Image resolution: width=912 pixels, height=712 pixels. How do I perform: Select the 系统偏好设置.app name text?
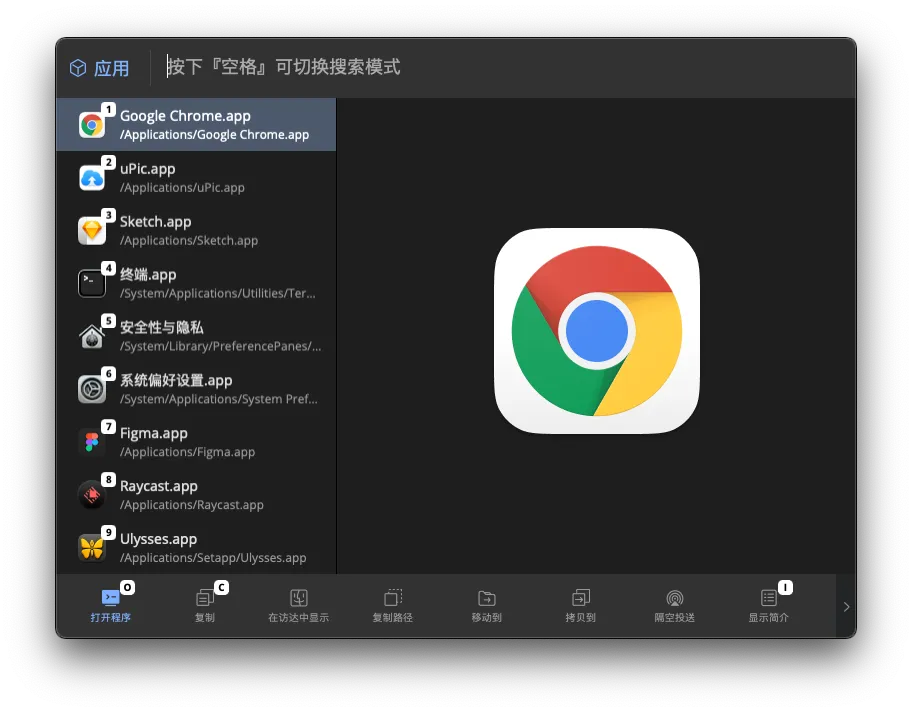[x=176, y=380]
